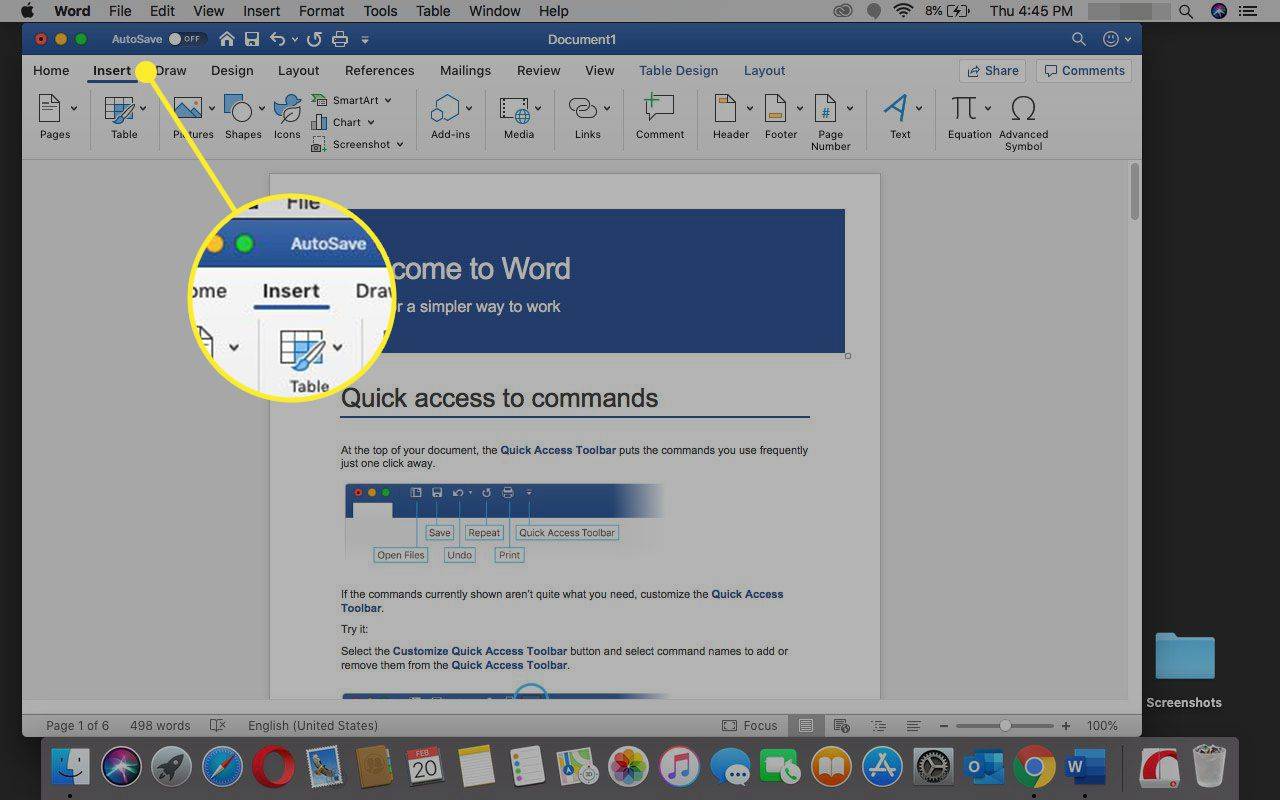Click English (United States) language
Viewport: 1280px width, 800px height.
313,726
